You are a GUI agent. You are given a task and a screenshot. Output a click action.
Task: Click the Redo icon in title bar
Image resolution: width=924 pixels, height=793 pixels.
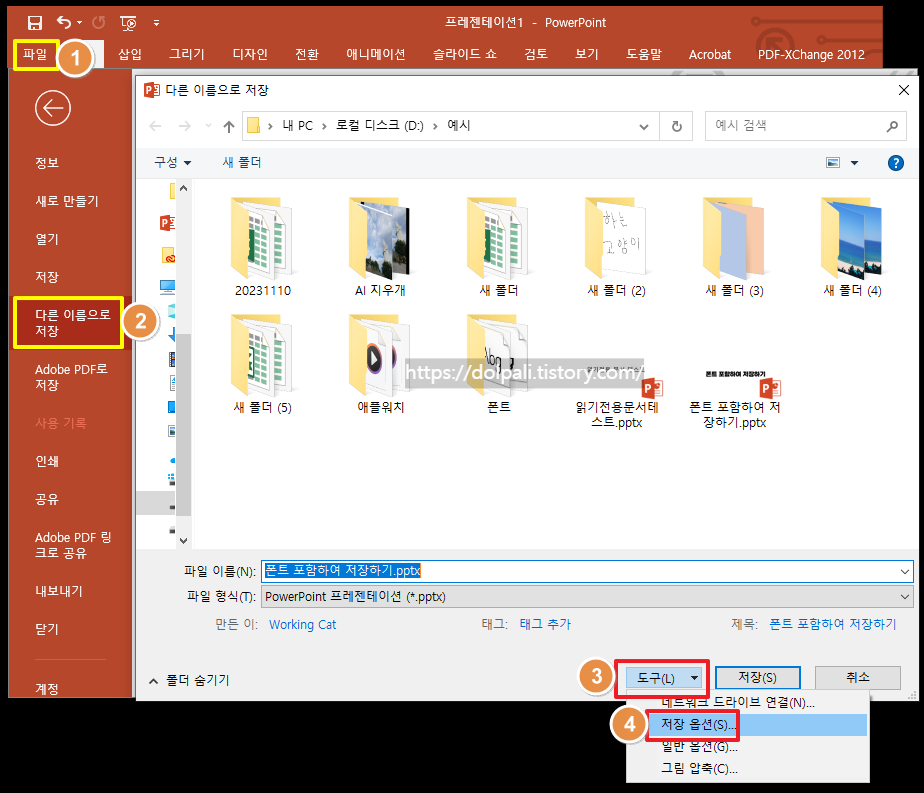pyautogui.click(x=99, y=22)
